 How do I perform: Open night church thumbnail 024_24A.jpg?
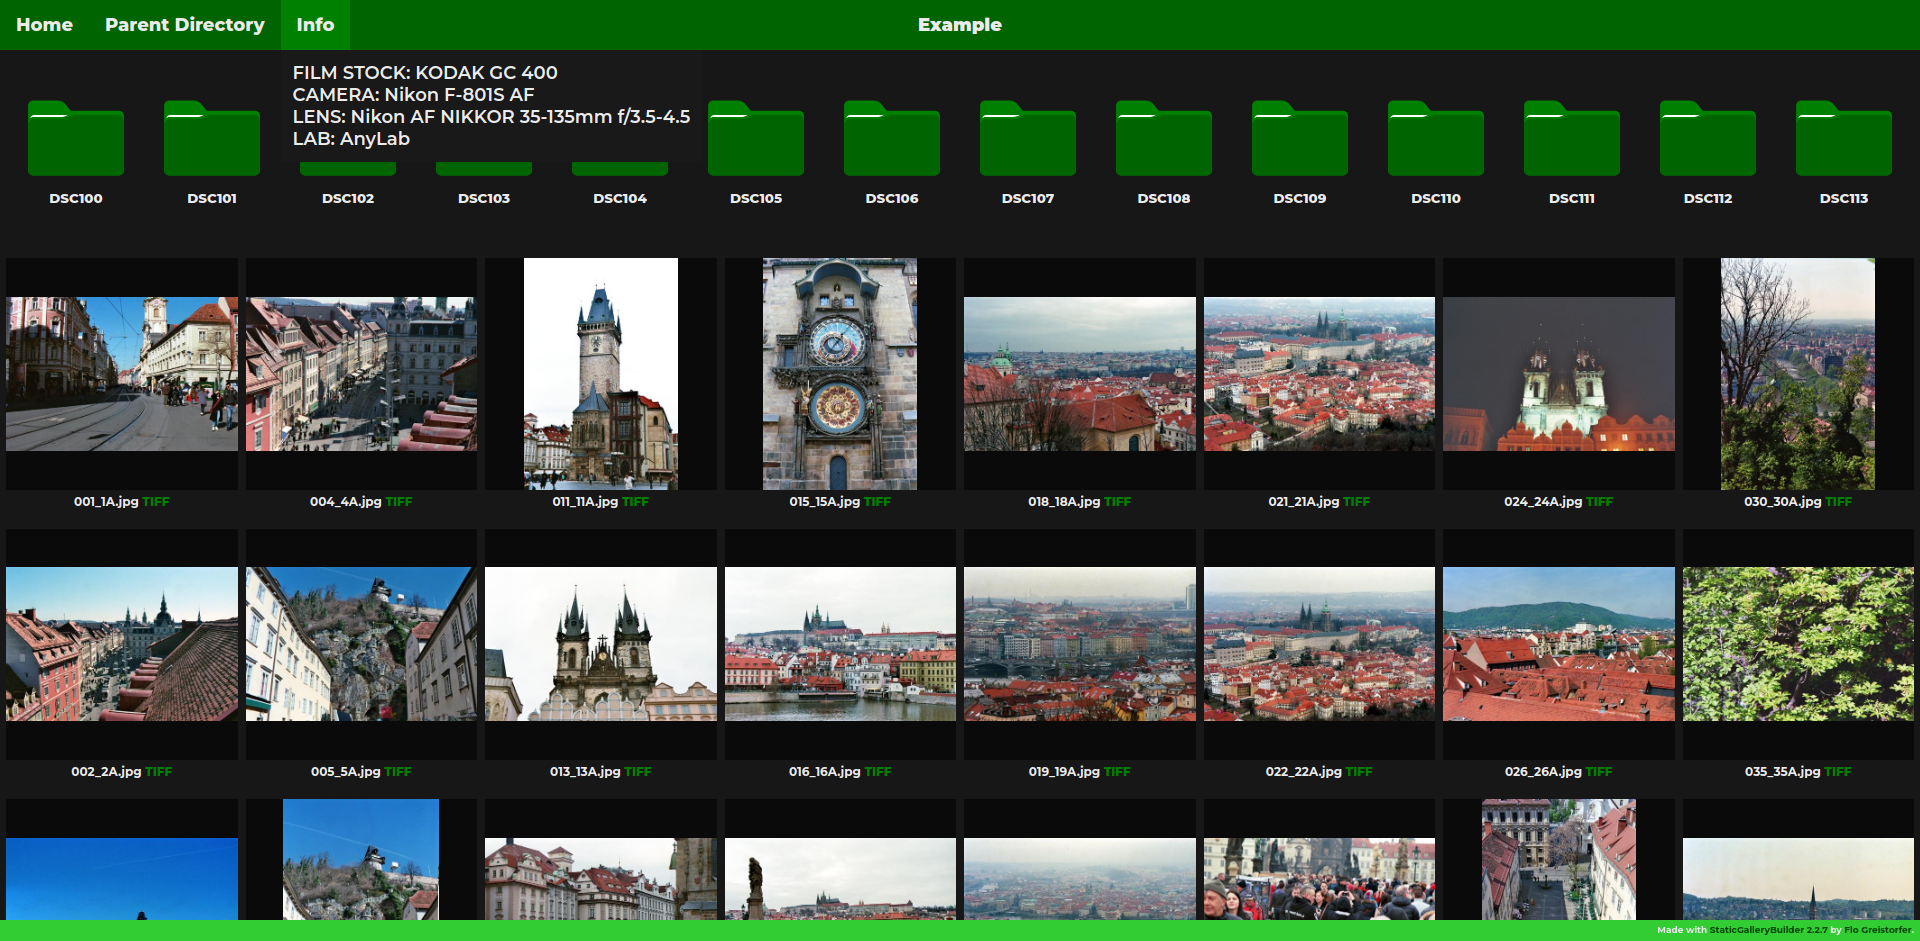pyautogui.click(x=1558, y=374)
